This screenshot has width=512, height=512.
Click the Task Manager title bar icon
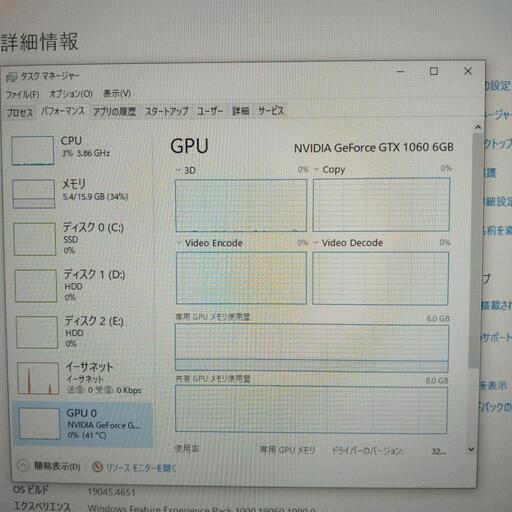pyautogui.click(x=11, y=77)
